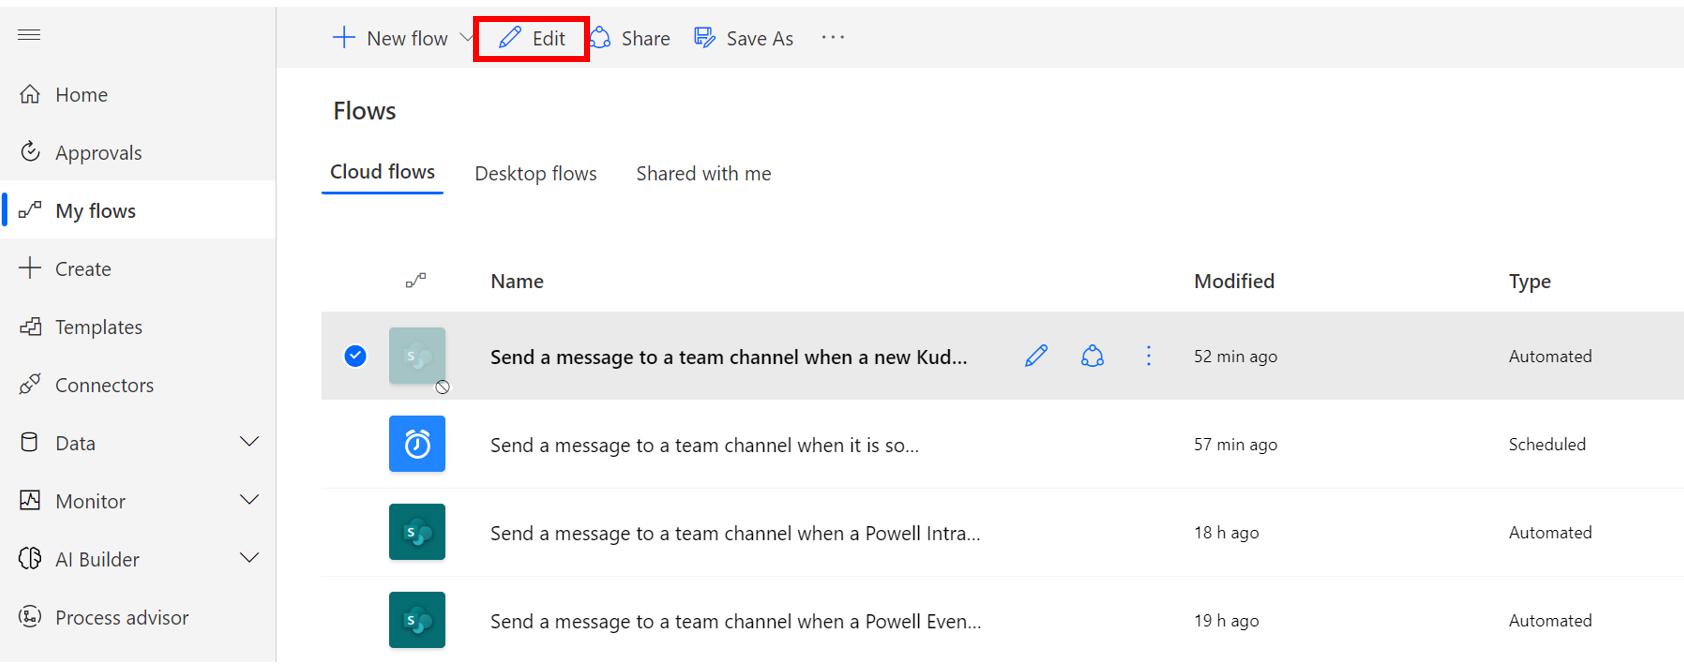1684x664 pixels.
Task: Click the Share icon in the top toolbar
Action: click(x=600, y=38)
